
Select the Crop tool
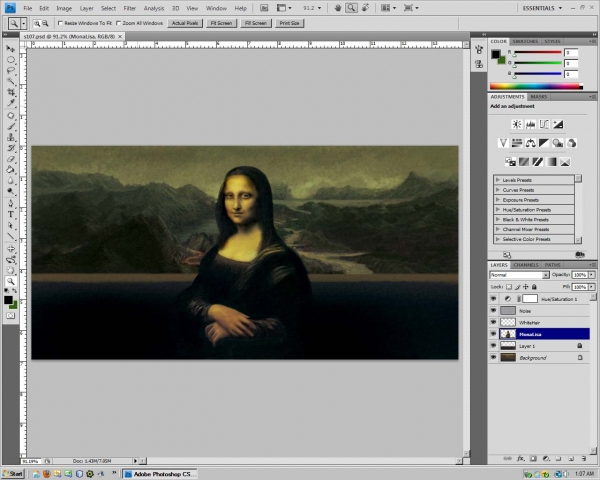pos(10,92)
